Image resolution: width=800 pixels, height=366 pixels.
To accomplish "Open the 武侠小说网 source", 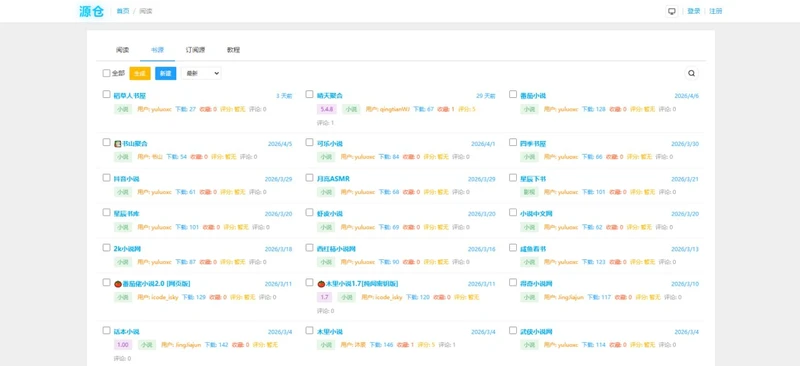I will (x=536, y=332).
